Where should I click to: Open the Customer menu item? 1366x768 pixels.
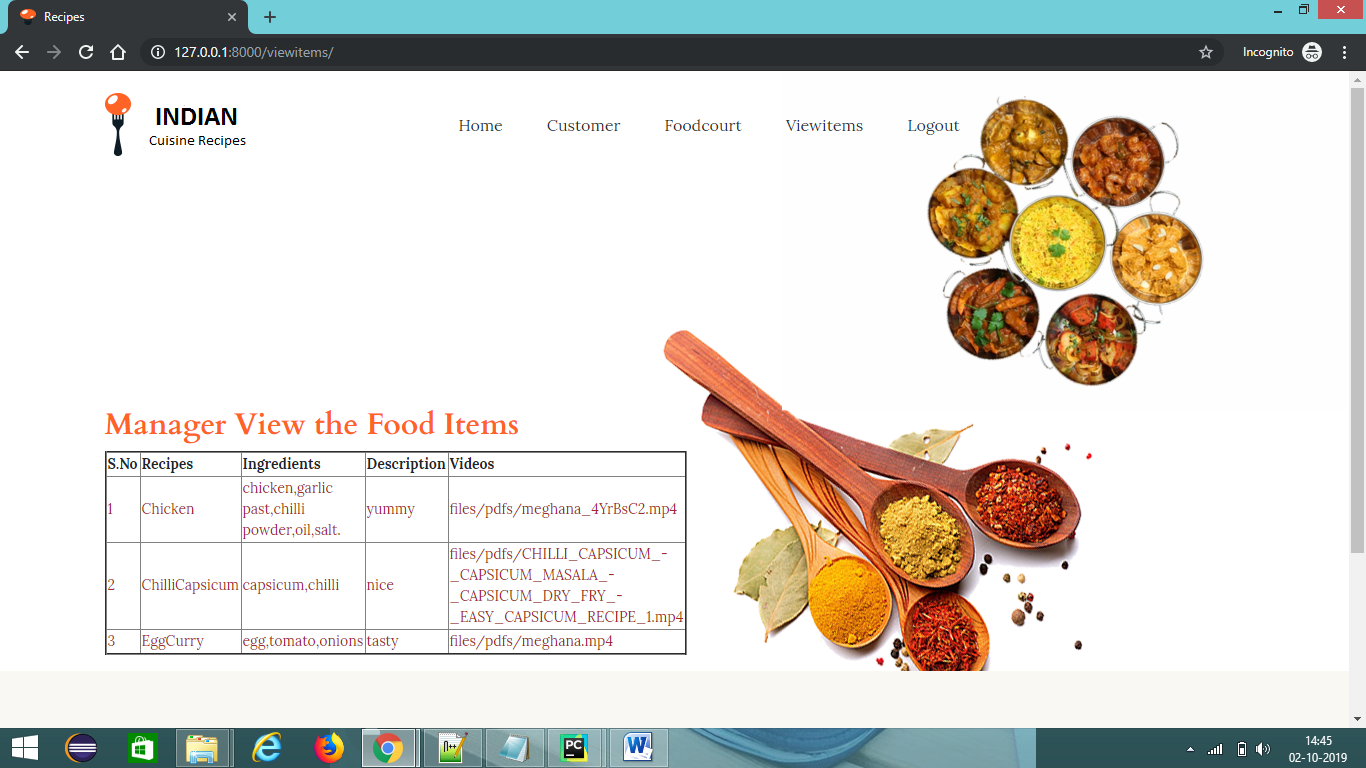583,126
